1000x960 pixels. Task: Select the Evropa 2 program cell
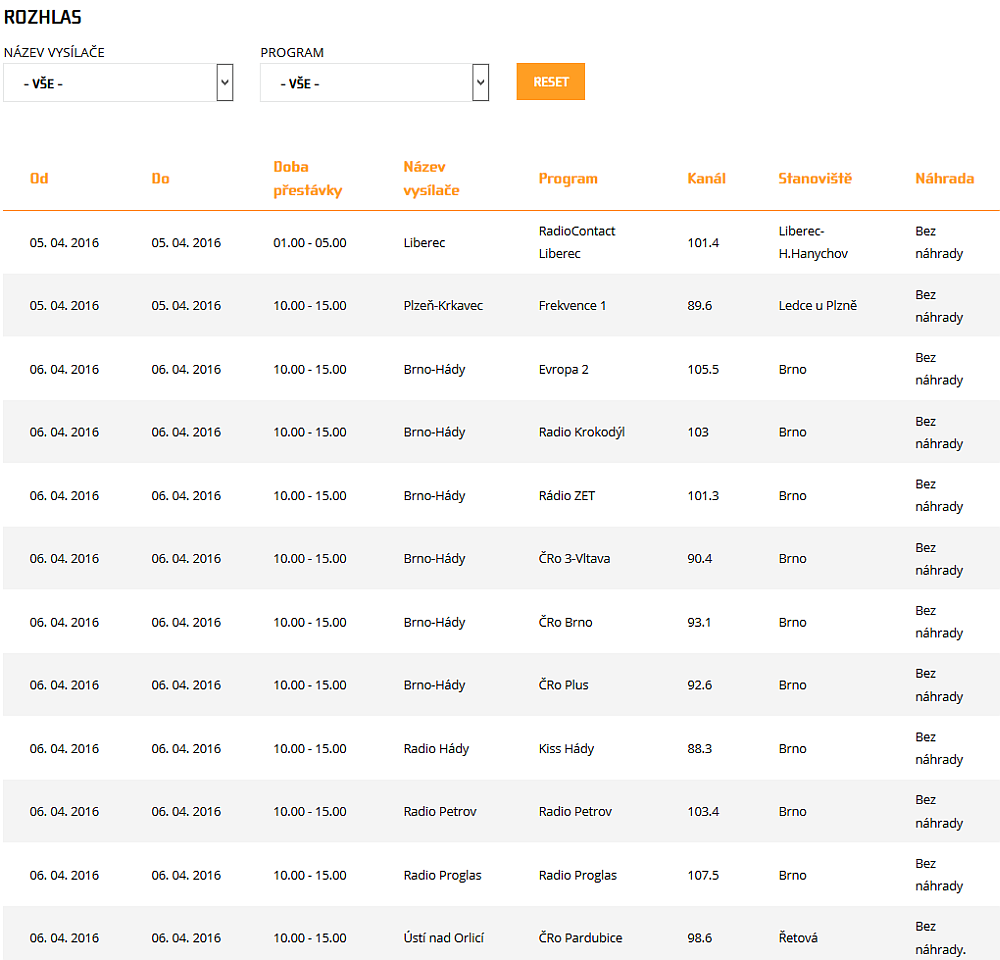pyautogui.click(x=563, y=370)
